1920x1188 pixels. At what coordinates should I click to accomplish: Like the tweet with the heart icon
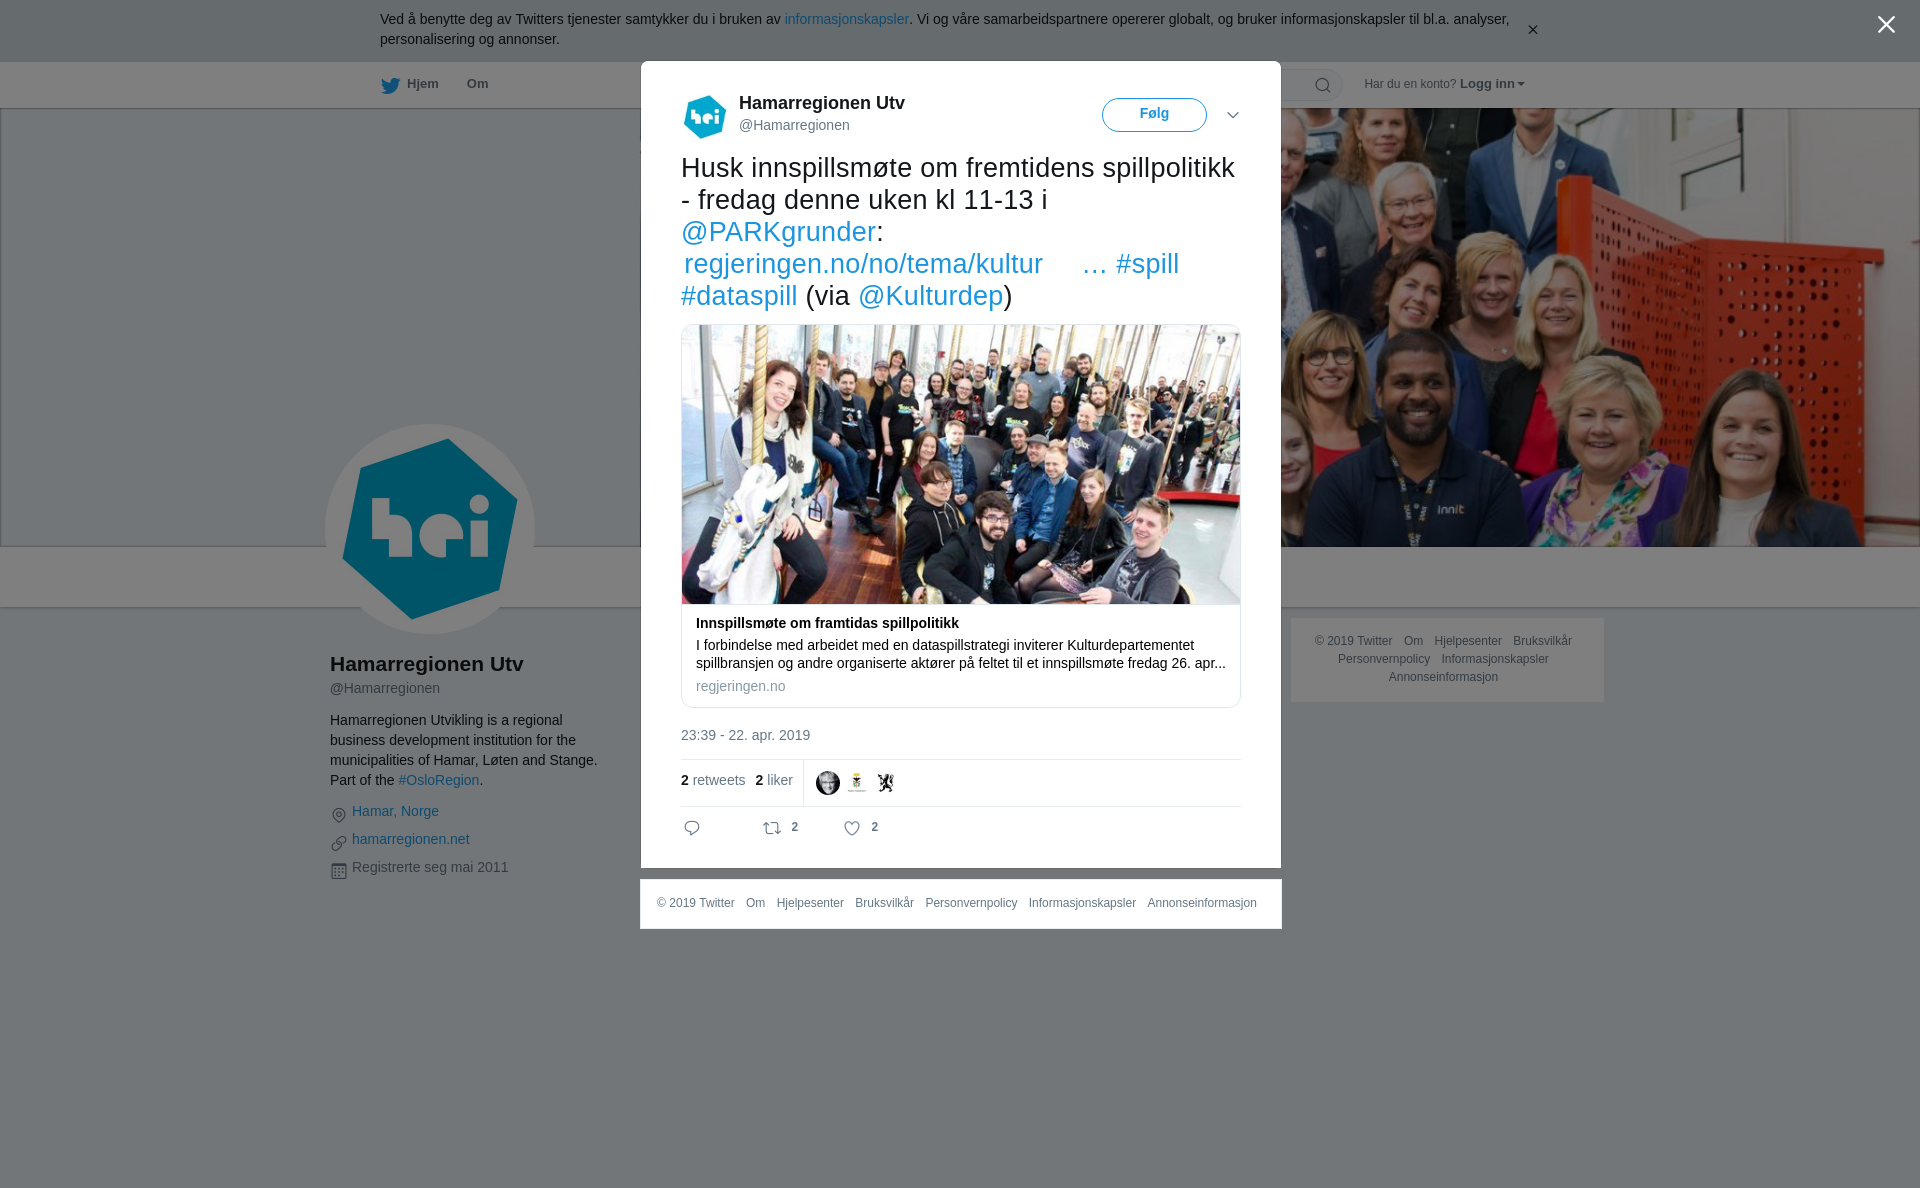852,828
